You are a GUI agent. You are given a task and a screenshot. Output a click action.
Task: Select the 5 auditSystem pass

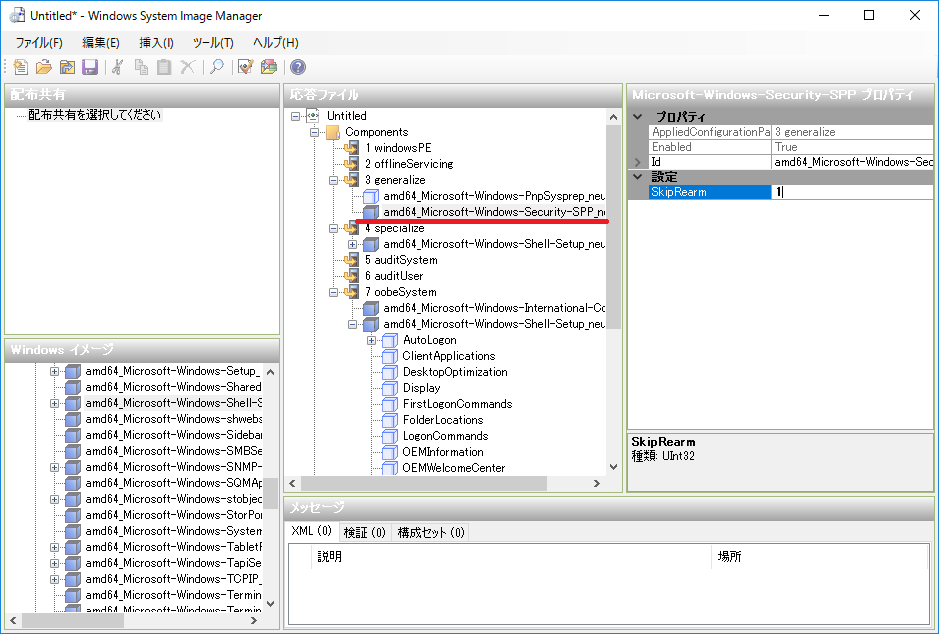401,260
